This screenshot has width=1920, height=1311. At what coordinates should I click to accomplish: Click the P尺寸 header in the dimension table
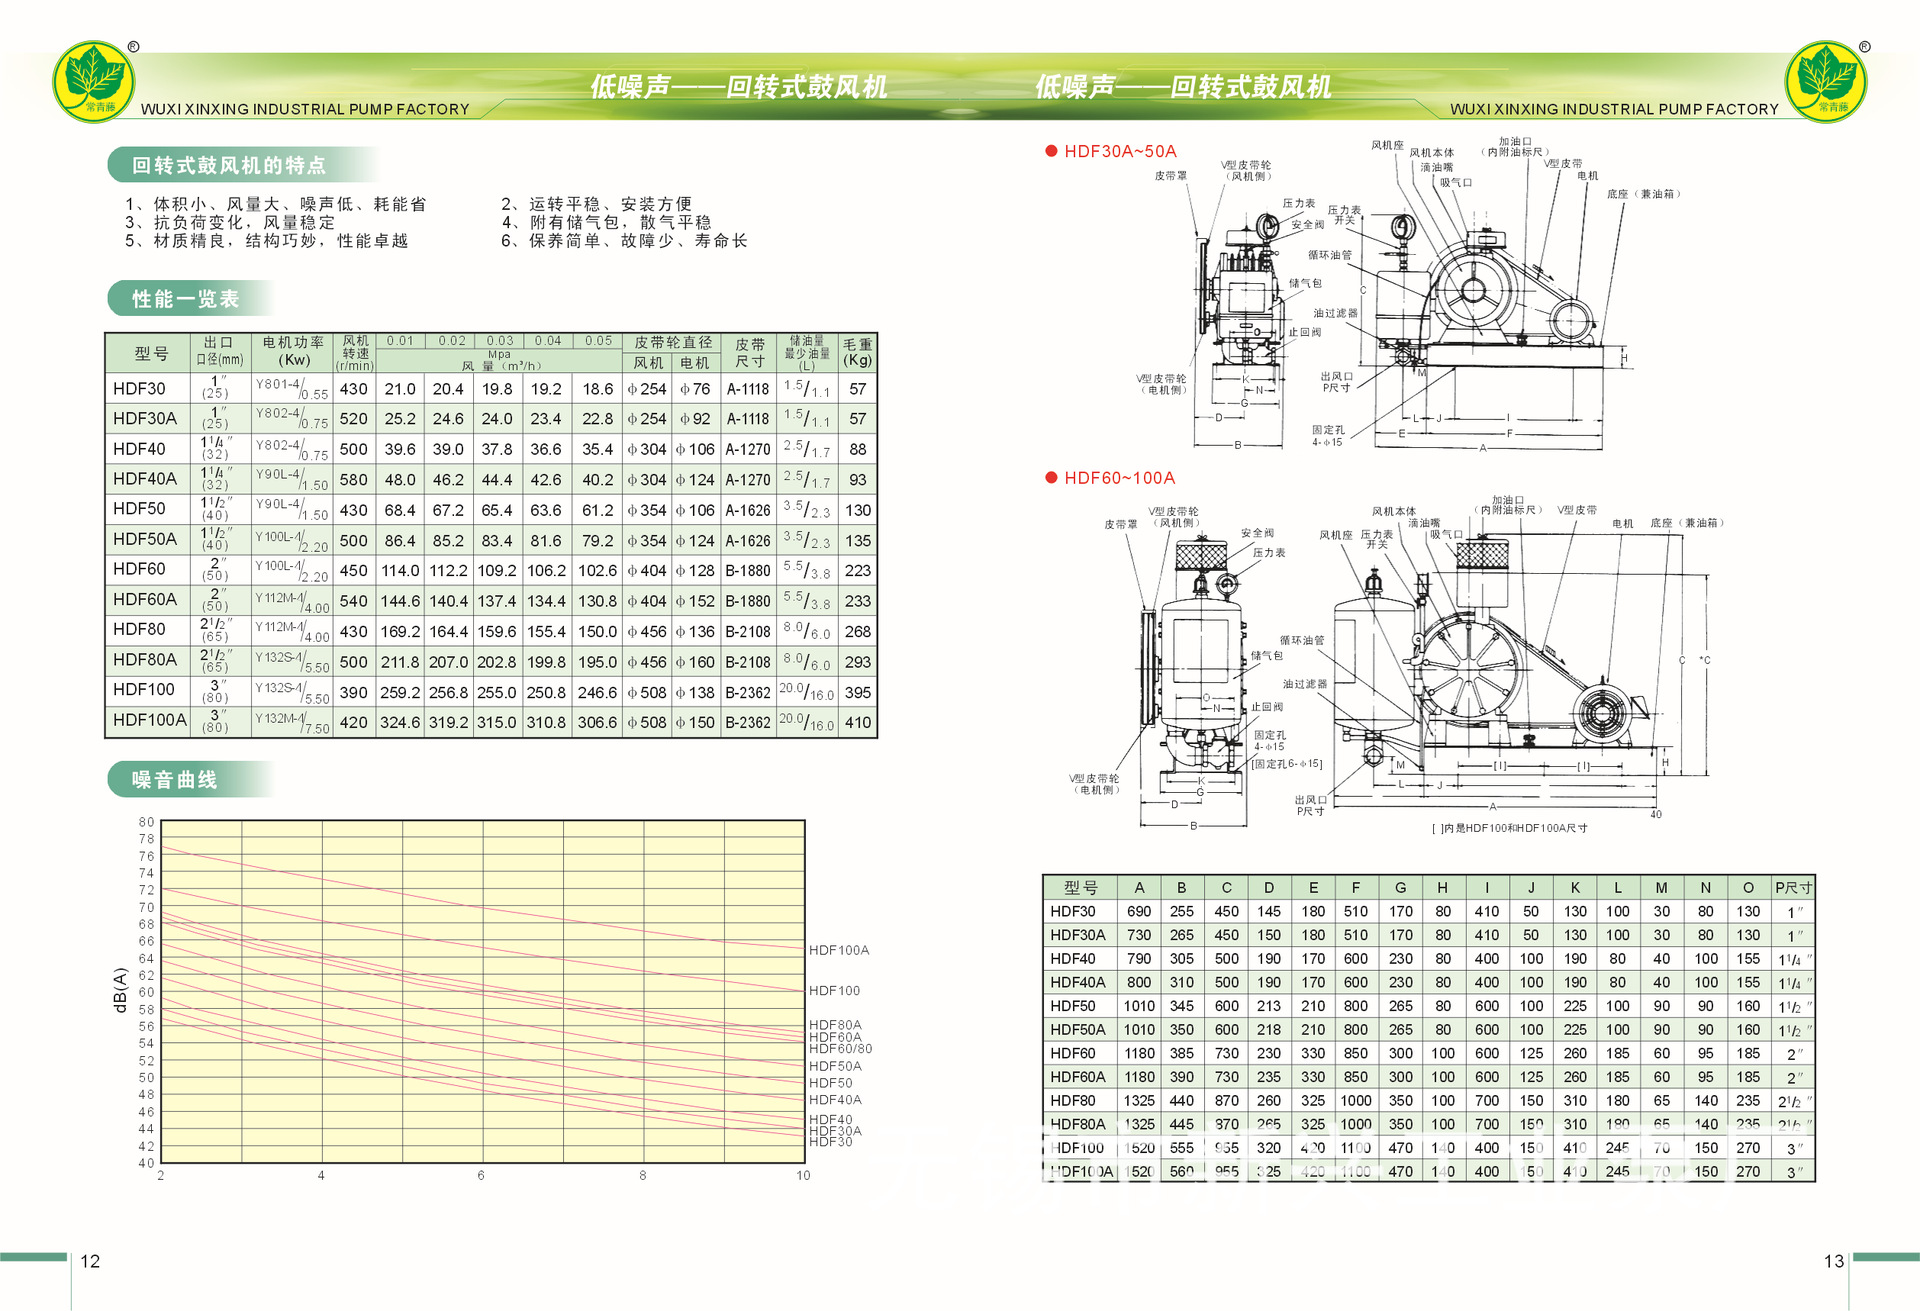pyautogui.click(x=1793, y=887)
